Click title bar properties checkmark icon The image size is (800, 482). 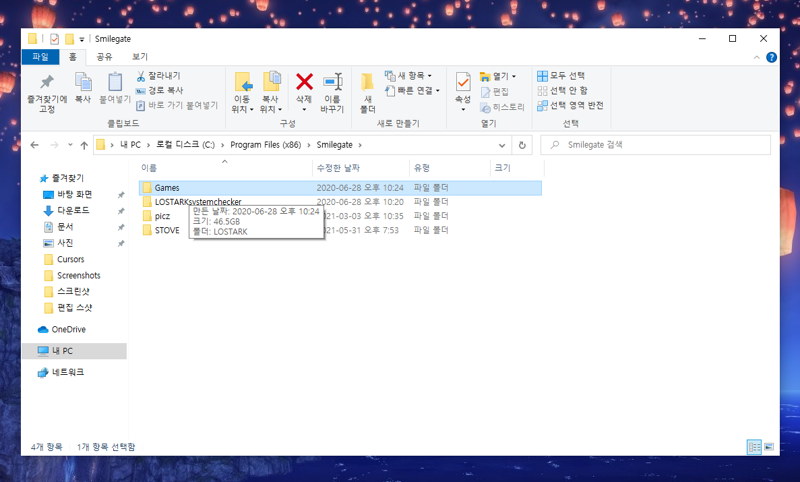[x=54, y=39]
